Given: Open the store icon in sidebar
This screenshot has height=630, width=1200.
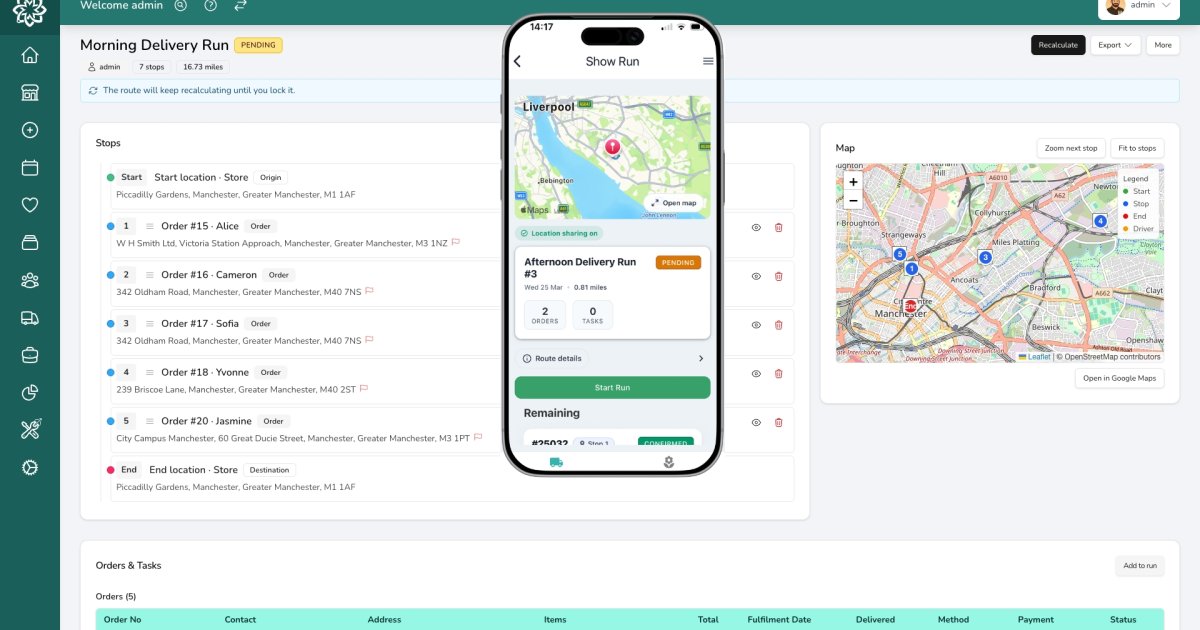Looking at the screenshot, I should [30, 92].
